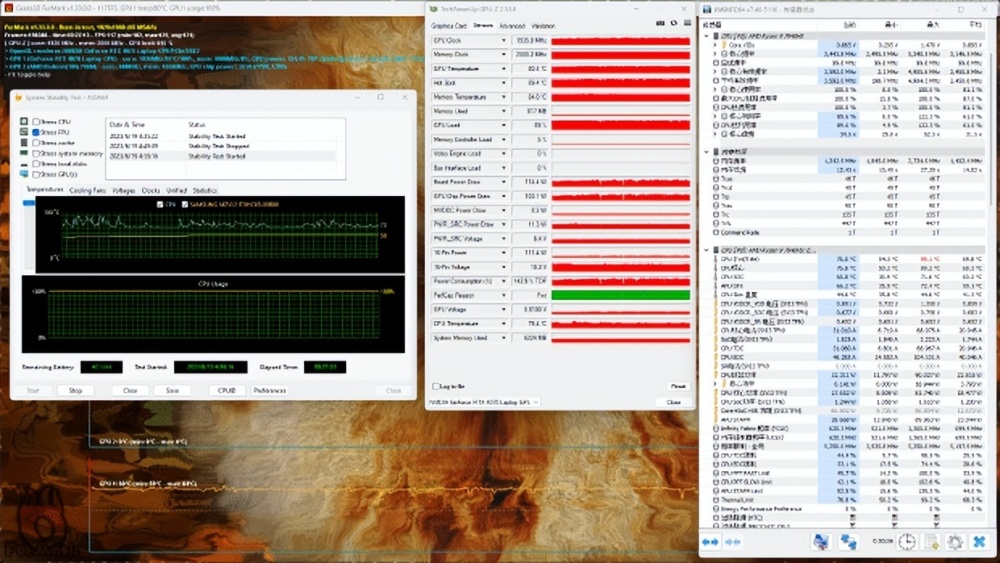Click the AIDA64 title bar flame icon
This screenshot has width=1000, height=563.
click(18, 98)
